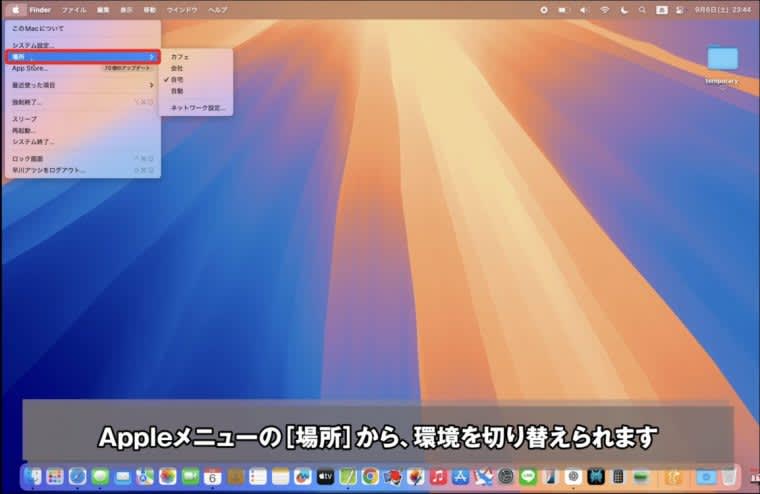Screen dimensions: 760x494
Task: Launch Apple TV from Dock
Action: [x=325, y=477]
